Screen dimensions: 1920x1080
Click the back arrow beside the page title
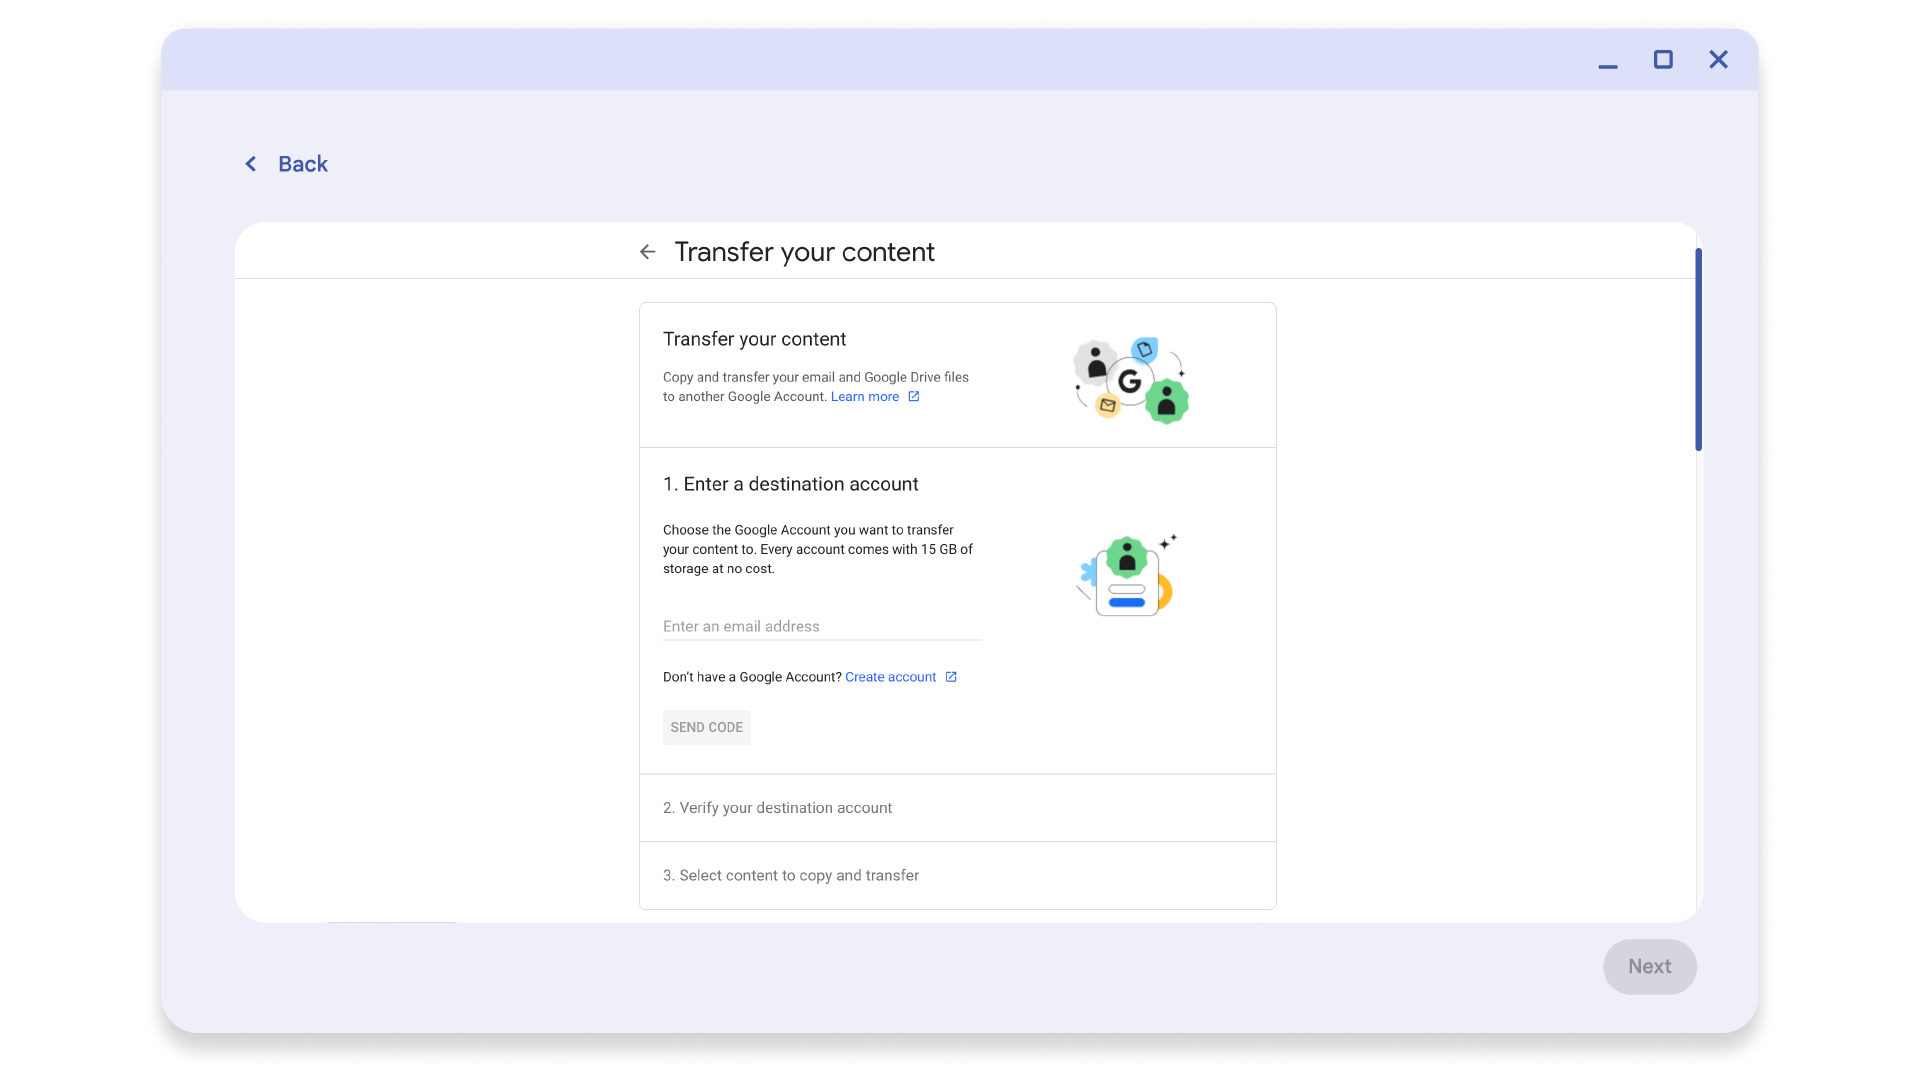click(647, 252)
